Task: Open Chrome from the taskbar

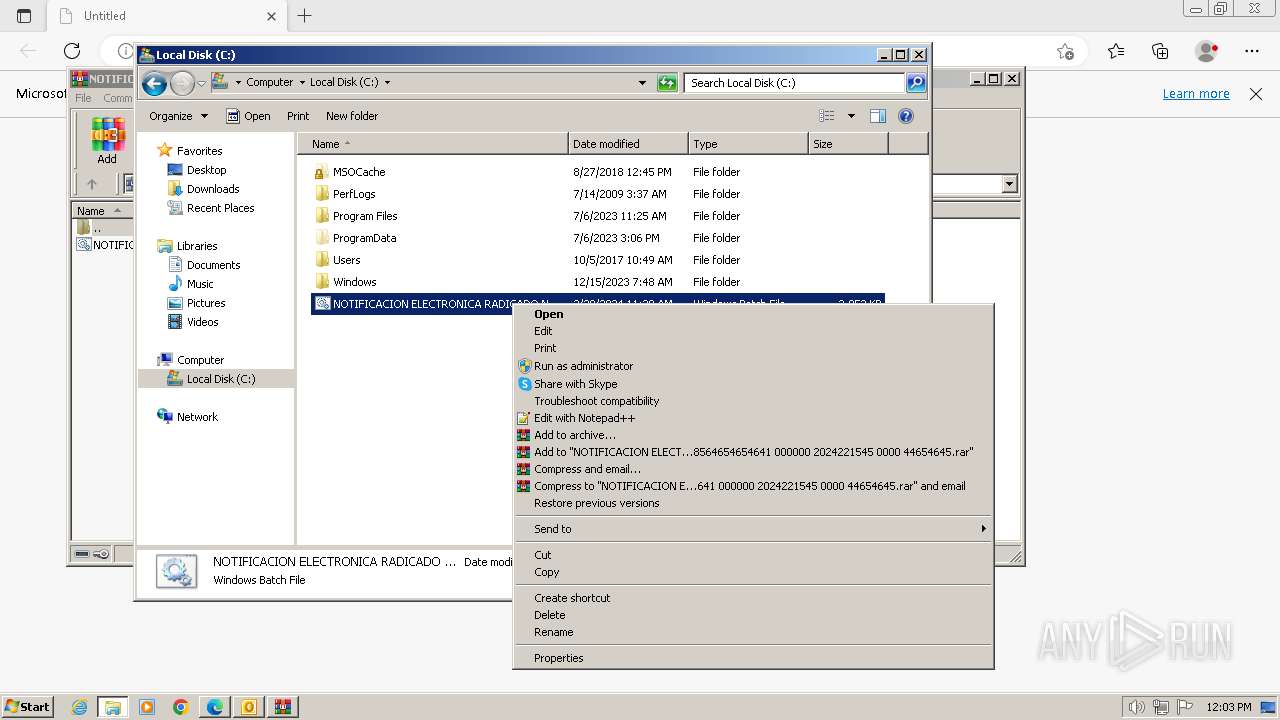Action: coord(181,707)
